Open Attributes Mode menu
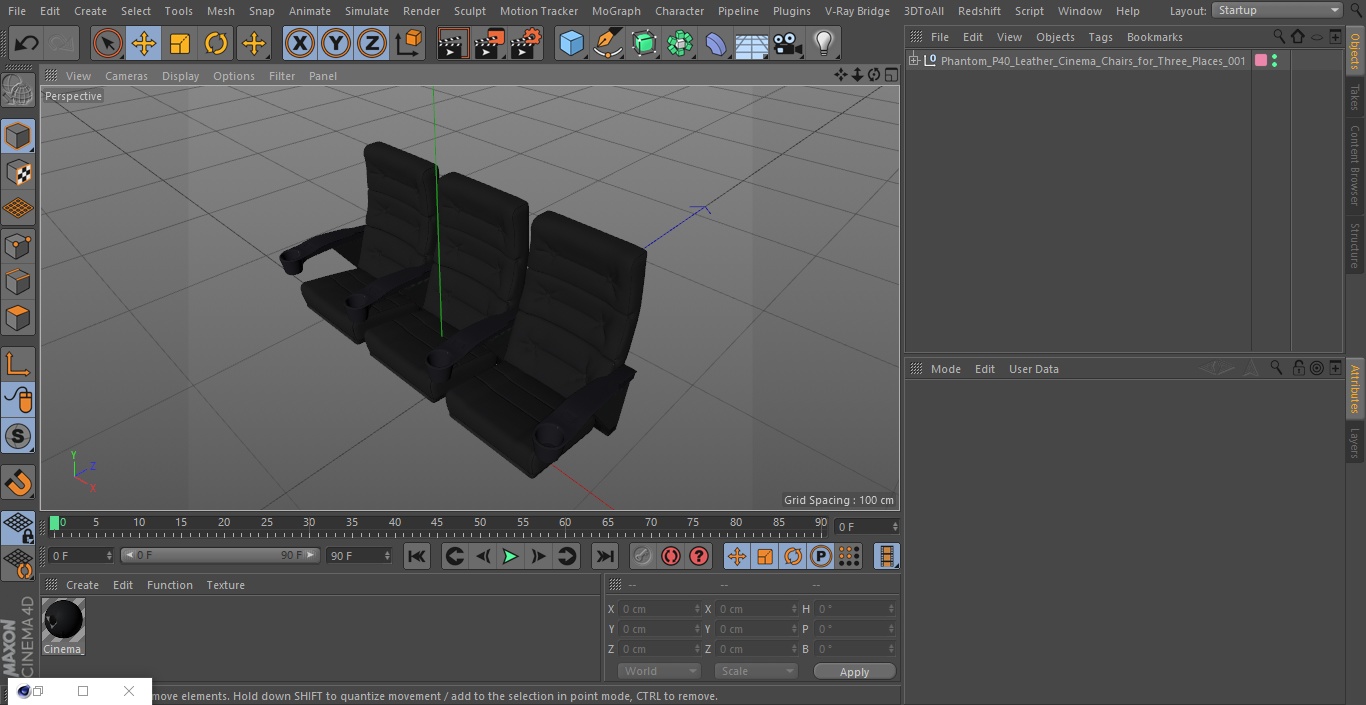The image size is (1366, 705). [x=945, y=369]
